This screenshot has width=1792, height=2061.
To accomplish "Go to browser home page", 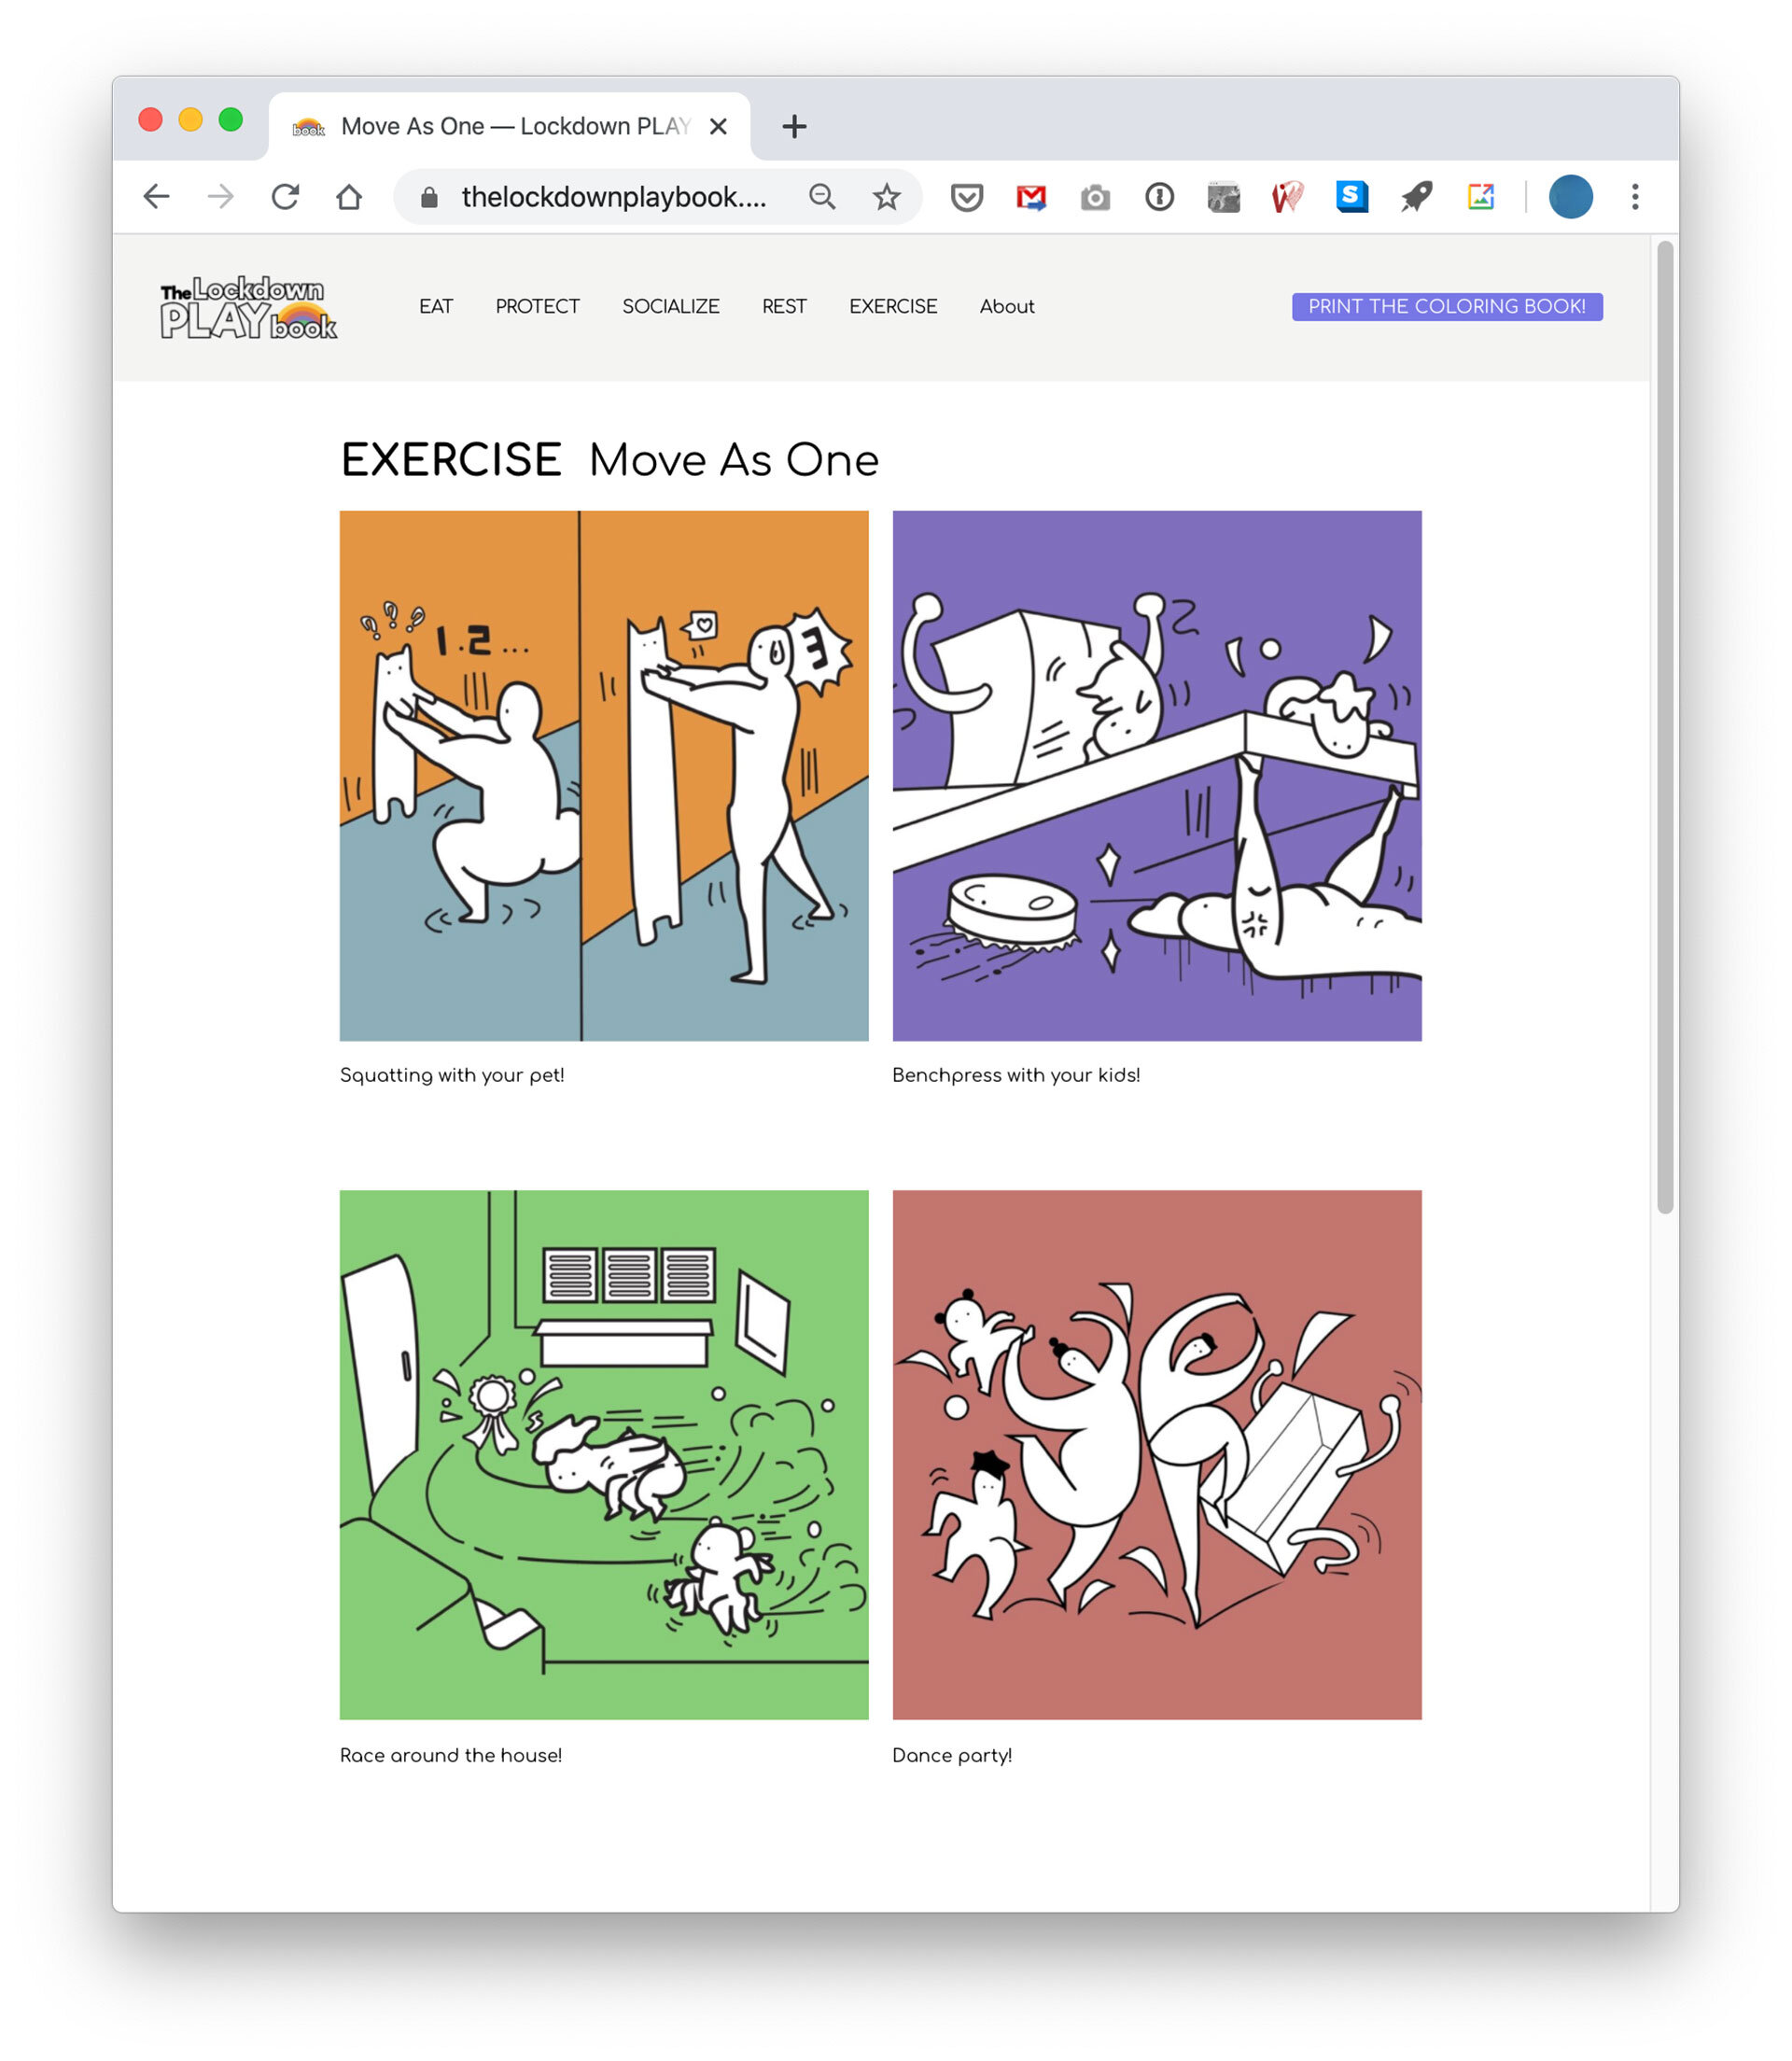I will coord(349,197).
